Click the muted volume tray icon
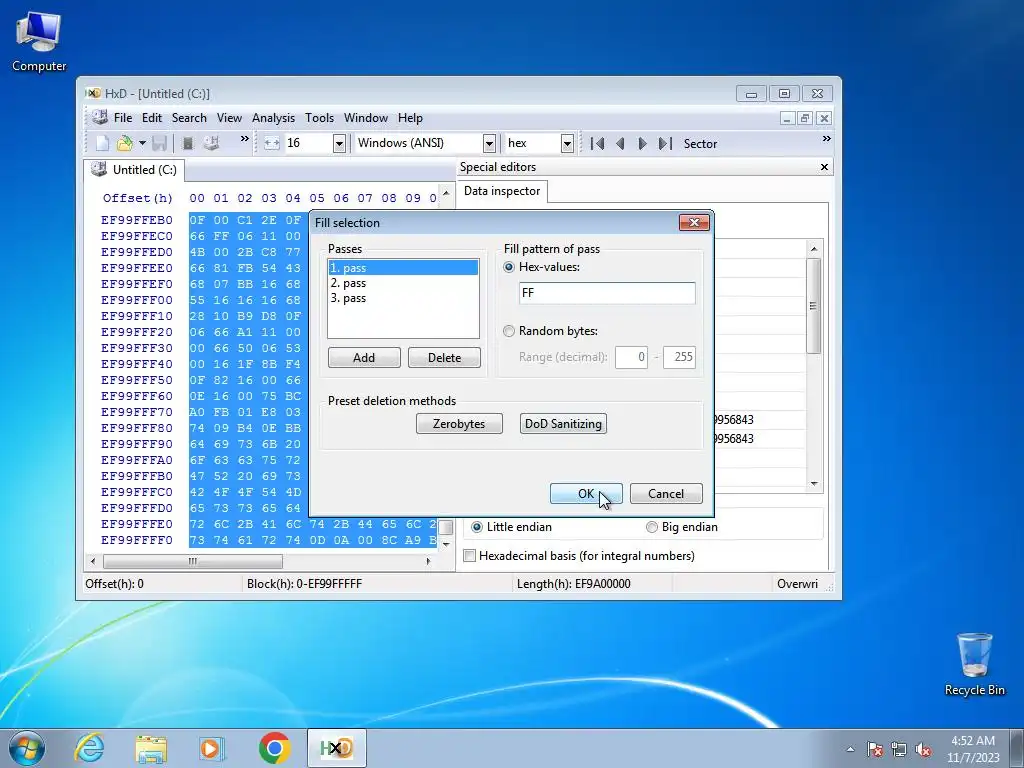Viewport: 1024px width, 768px height. coord(923,749)
